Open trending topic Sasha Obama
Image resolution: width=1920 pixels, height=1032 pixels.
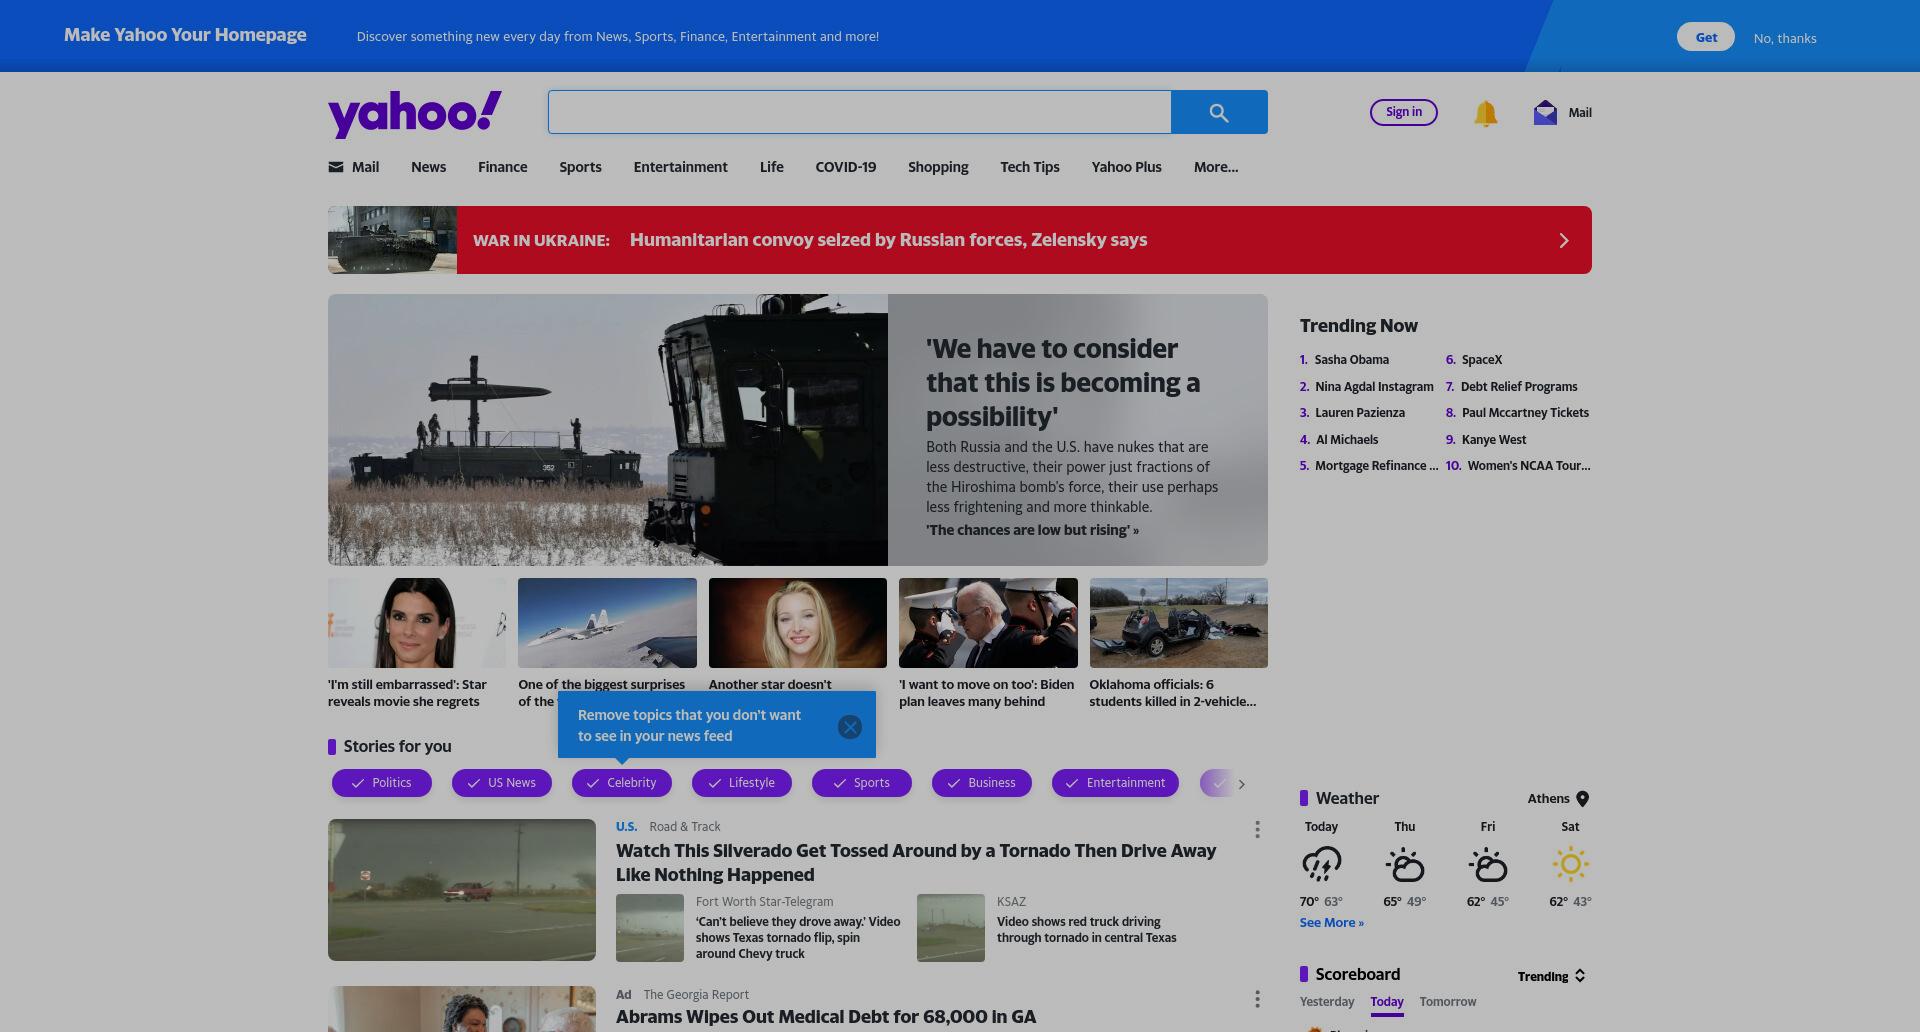pyautogui.click(x=1352, y=360)
